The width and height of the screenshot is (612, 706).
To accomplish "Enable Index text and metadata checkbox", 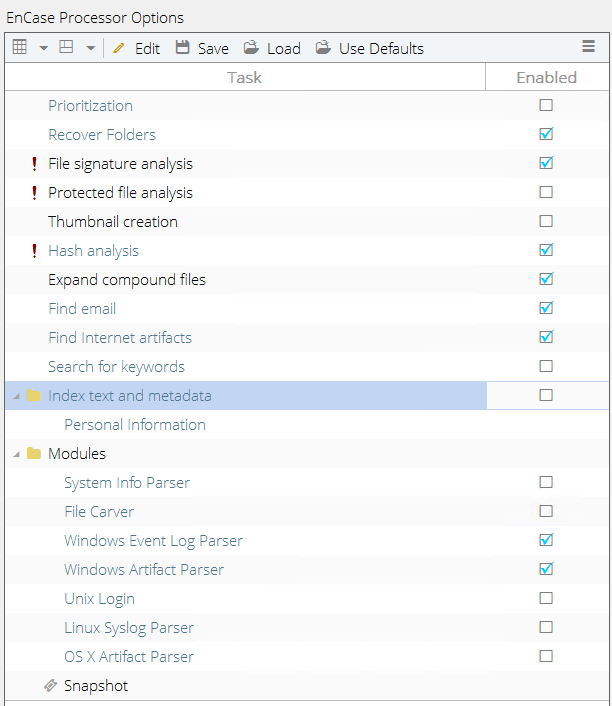I will click(546, 395).
